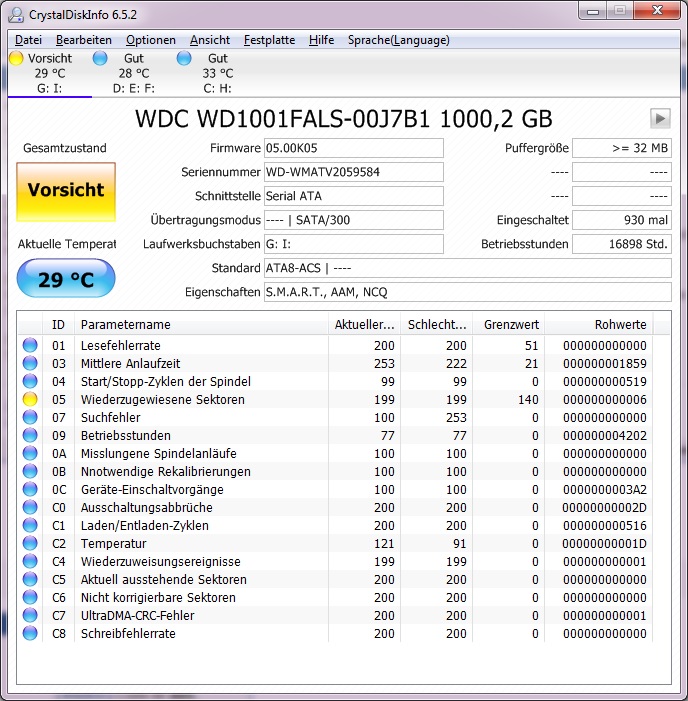The image size is (688, 701).
Task: Open the Optionen menu
Action: 151,40
